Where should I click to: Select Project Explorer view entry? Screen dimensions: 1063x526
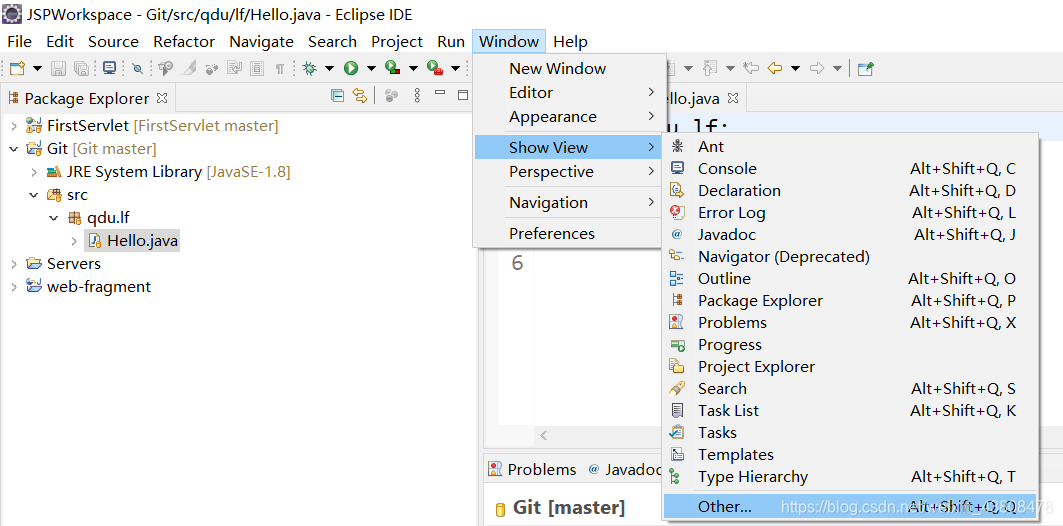pyautogui.click(x=850, y=367)
